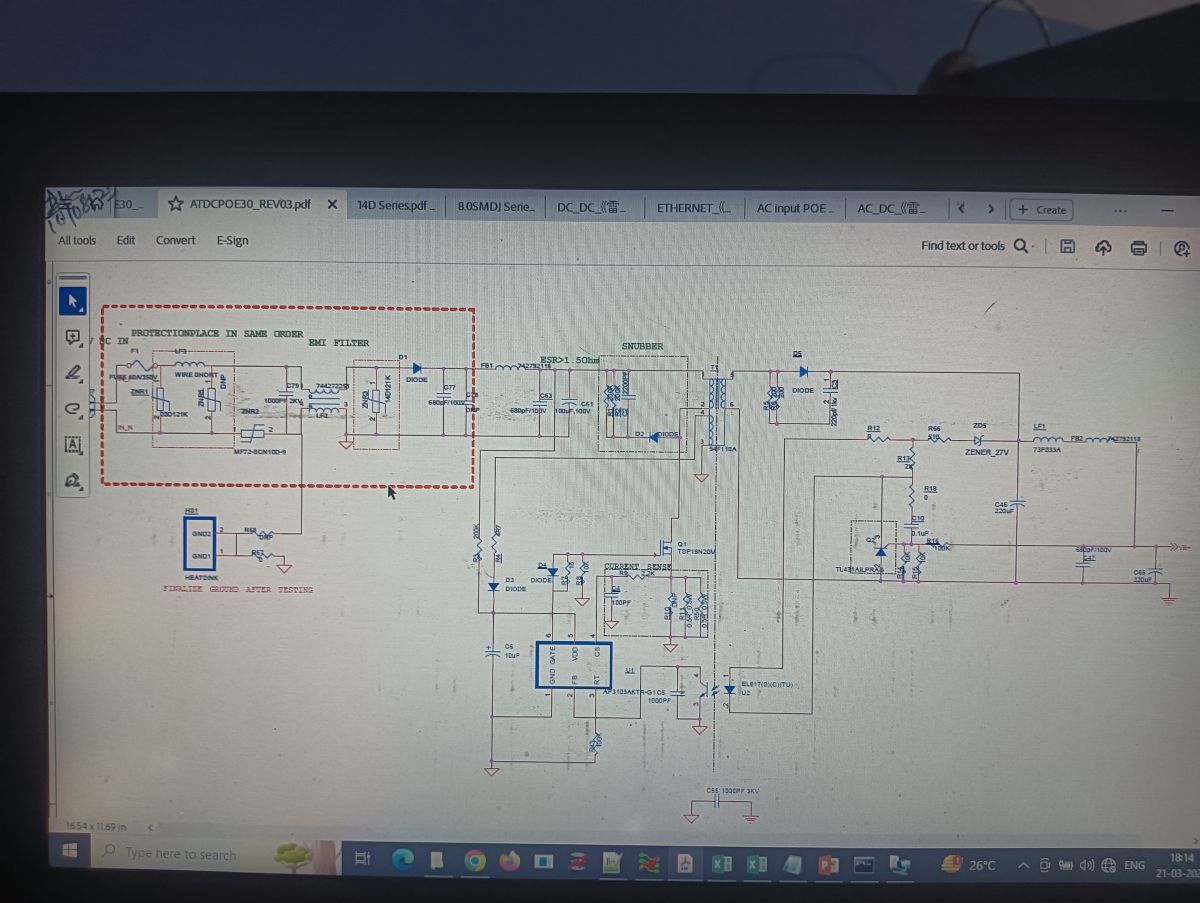Open the Edit menu
Screen dimensions: 1200x903
[x=126, y=240]
